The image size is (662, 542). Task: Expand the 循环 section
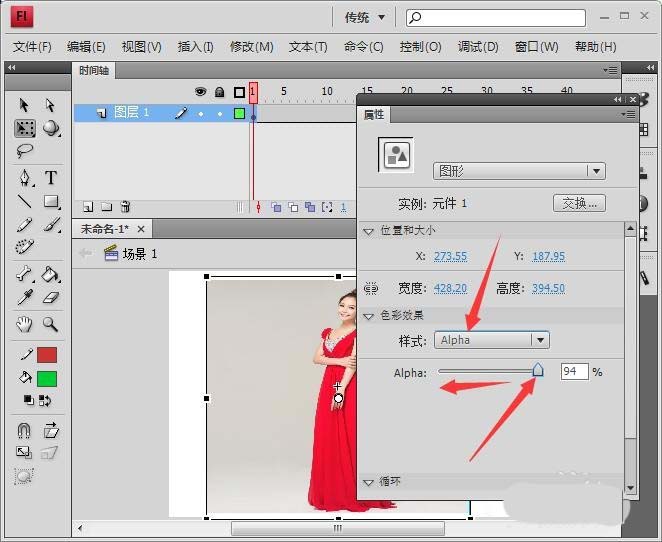[369, 482]
